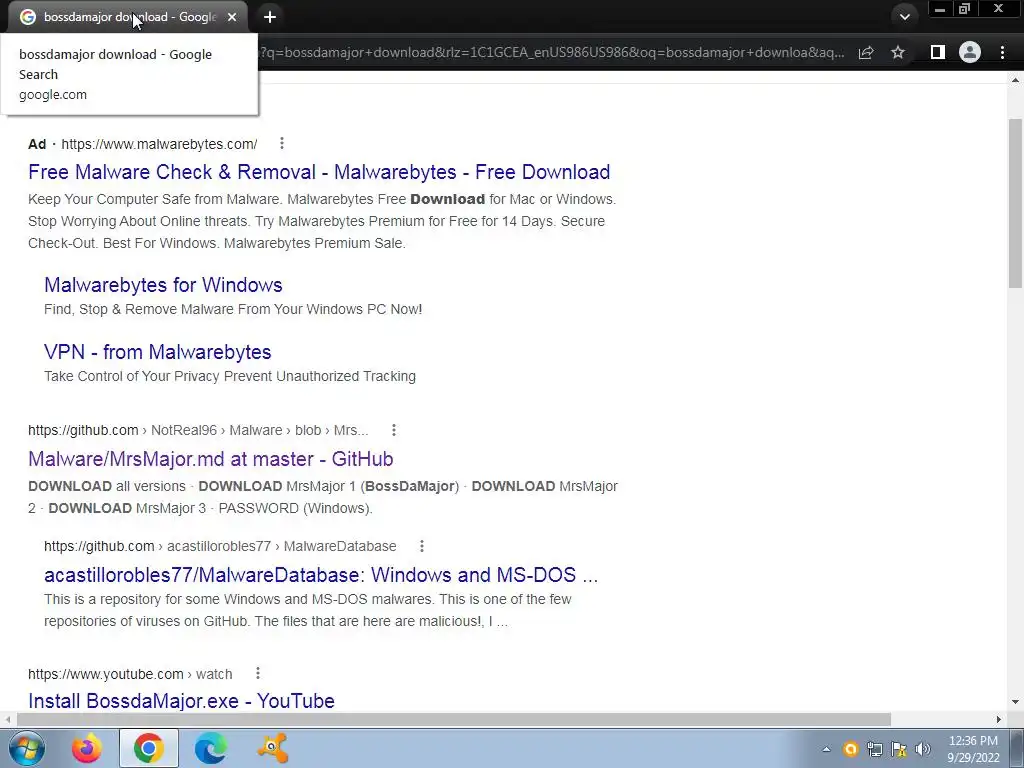Show hidden system tray icons arrow
The width and height of the screenshot is (1024, 768).
pos(826,749)
